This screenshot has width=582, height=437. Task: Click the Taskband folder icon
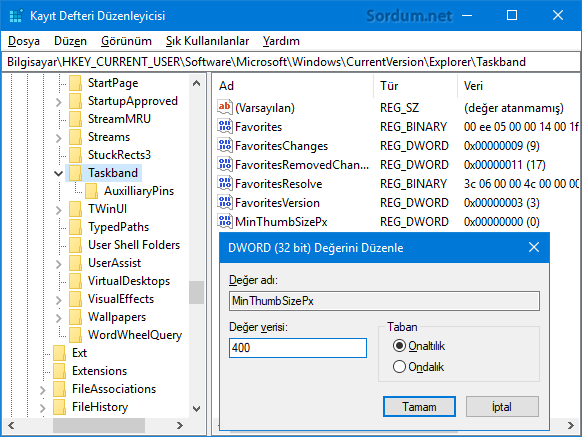click(75, 173)
